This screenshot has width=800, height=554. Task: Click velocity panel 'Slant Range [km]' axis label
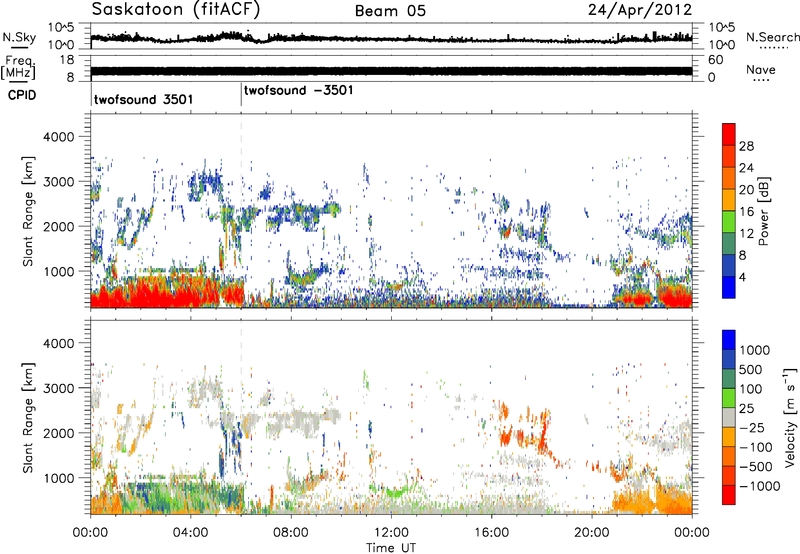pos(28,417)
